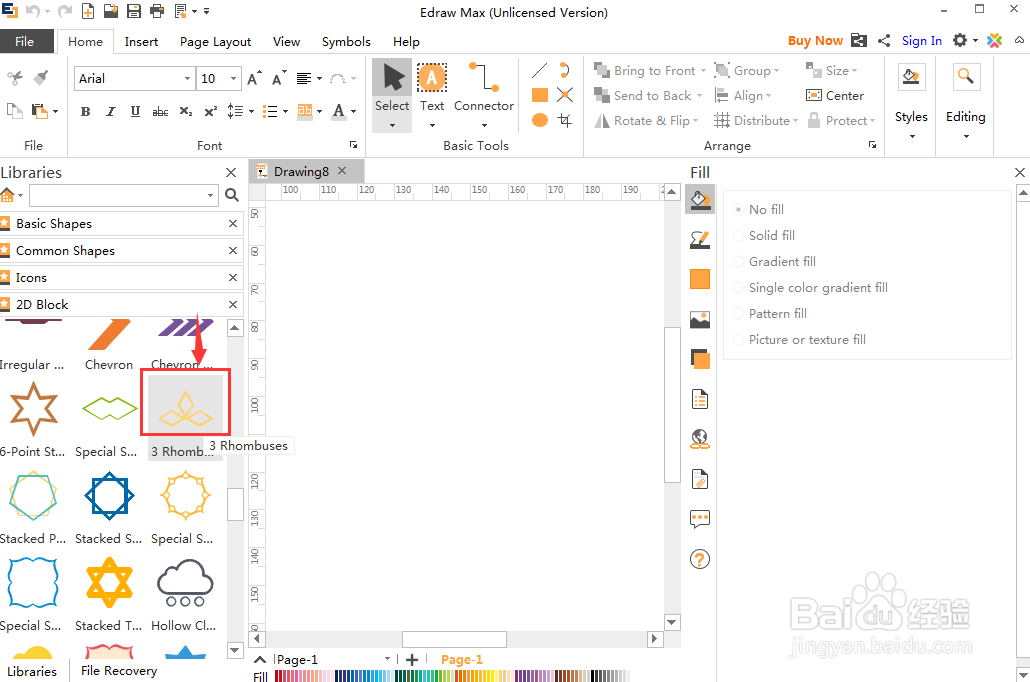This screenshot has width=1030, height=682.
Task: Close the Drawing8 document tab
Action: coord(342,171)
